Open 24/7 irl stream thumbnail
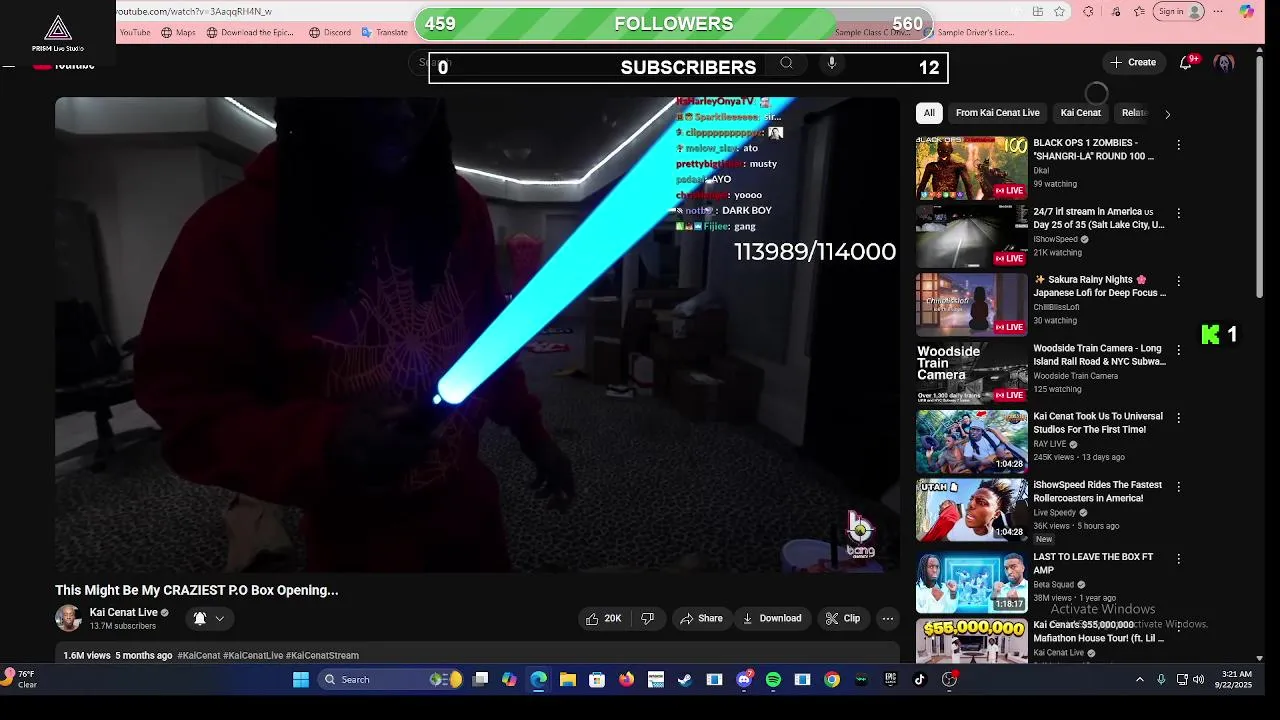1280x720 pixels. [972, 236]
